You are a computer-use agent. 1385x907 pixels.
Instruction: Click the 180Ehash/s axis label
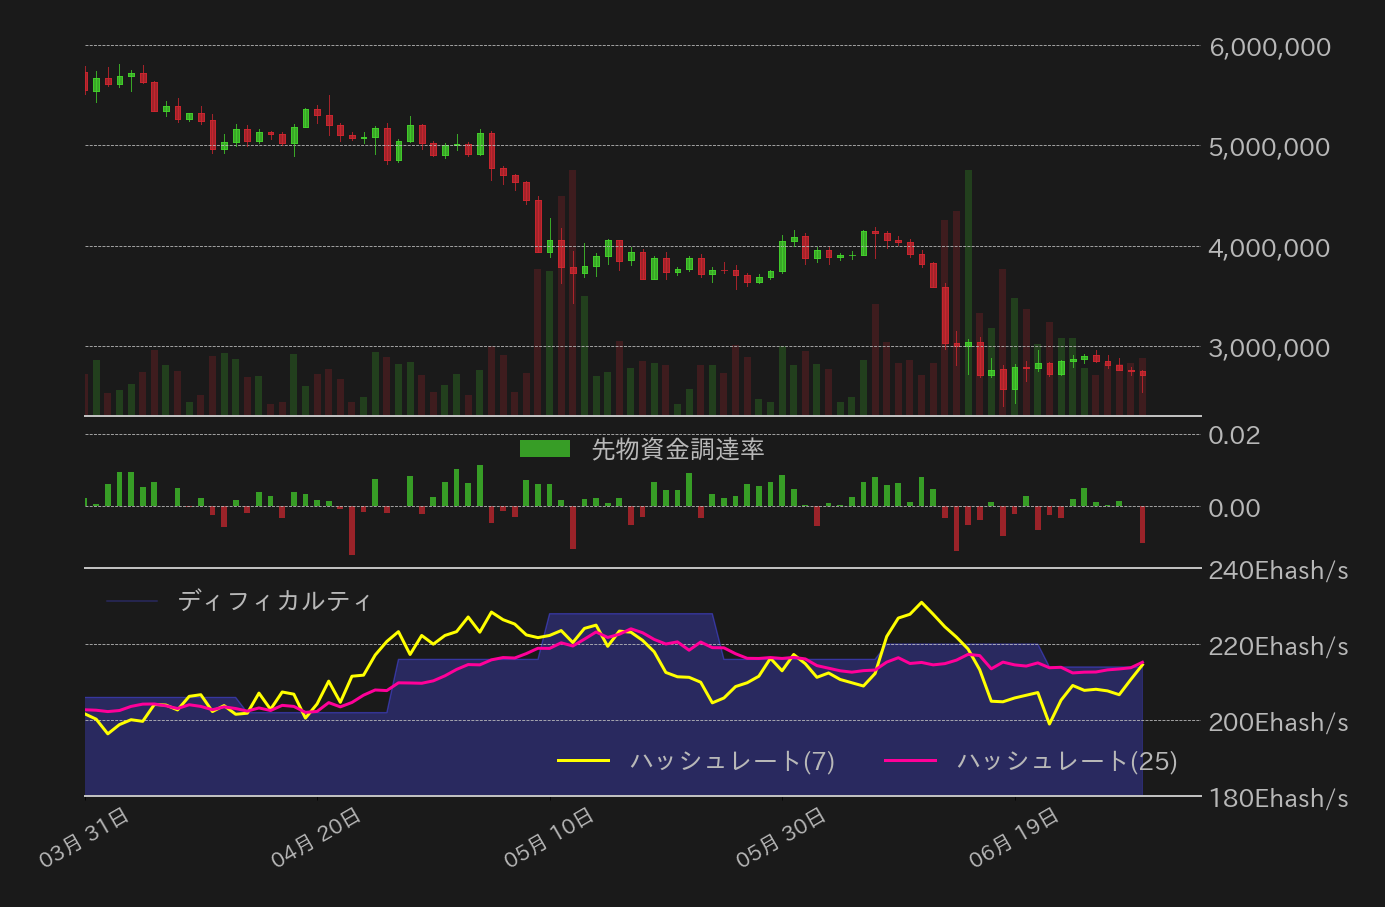pyautogui.click(x=1279, y=798)
